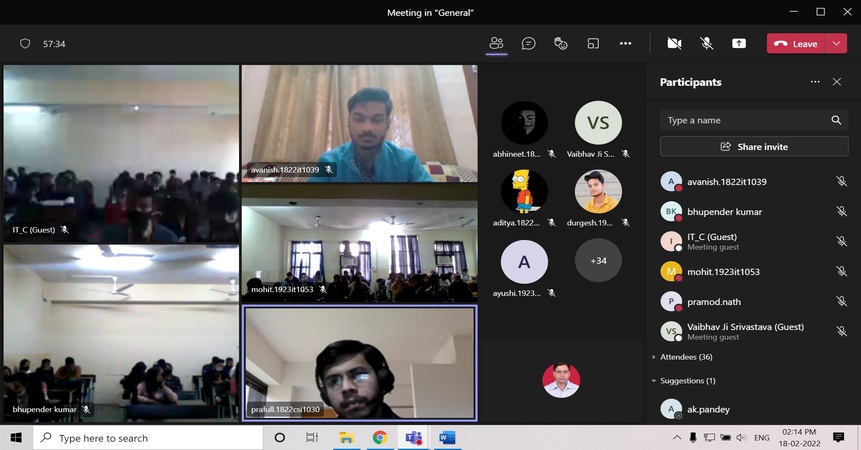Viewport: 861px width, 450px height.
Task: Open the meeting chat icon
Action: click(x=529, y=44)
